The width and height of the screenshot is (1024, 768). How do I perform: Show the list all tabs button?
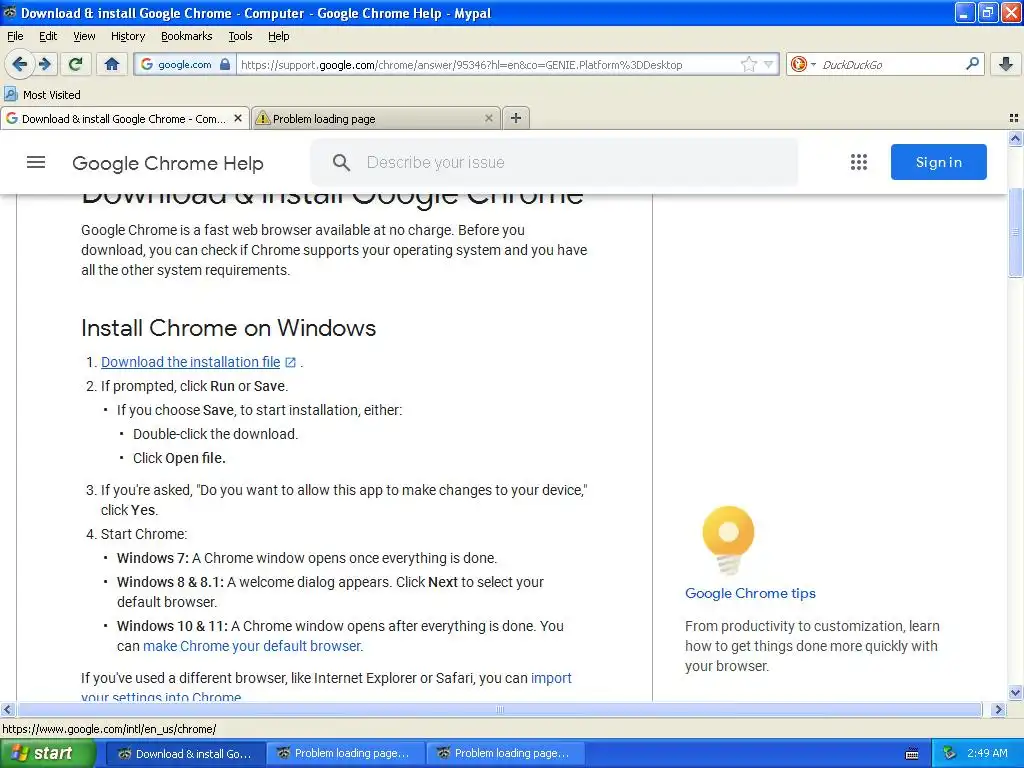[x=1014, y=118]
